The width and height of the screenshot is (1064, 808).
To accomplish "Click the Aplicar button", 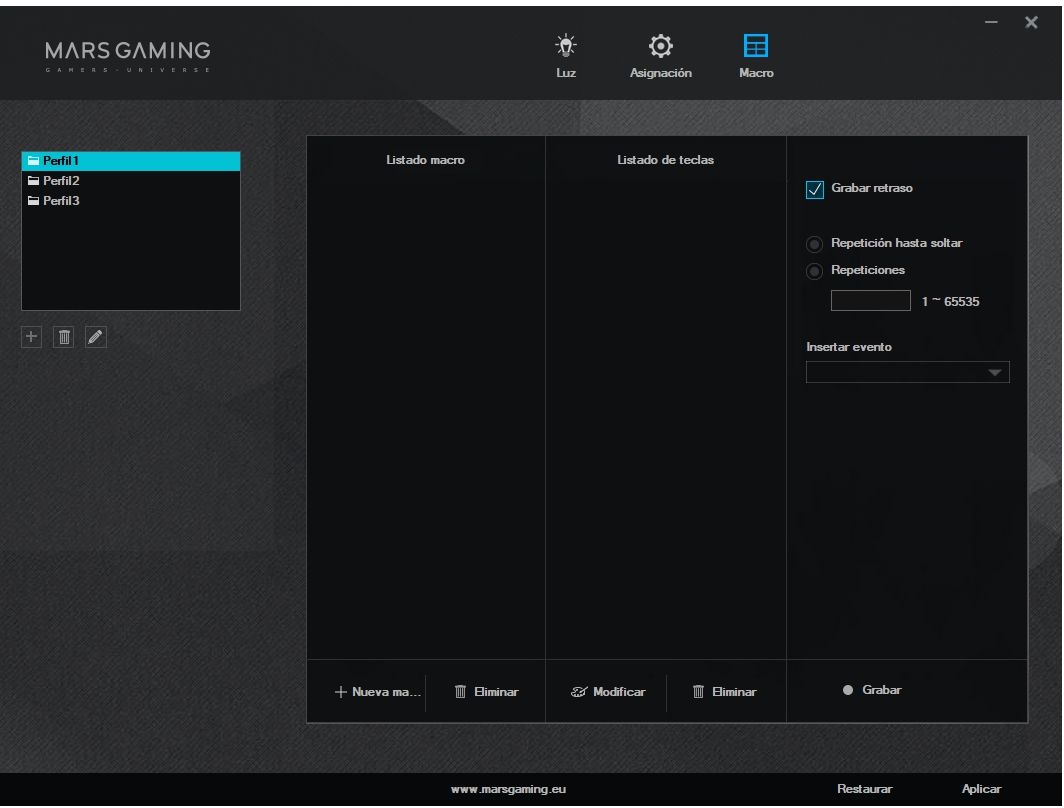I will [981, 789].
